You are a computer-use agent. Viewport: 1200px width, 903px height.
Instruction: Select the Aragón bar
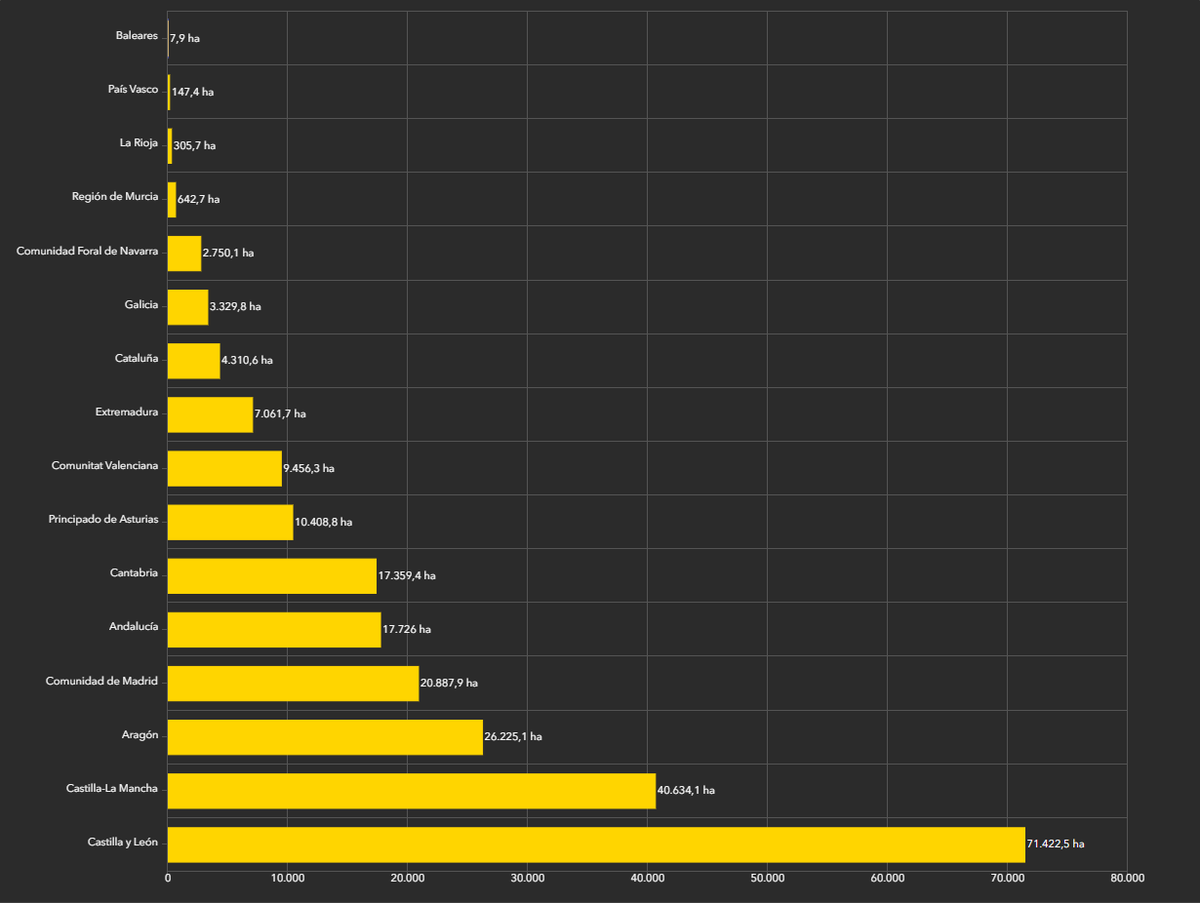pyautogui.click(x=325, y=737)
